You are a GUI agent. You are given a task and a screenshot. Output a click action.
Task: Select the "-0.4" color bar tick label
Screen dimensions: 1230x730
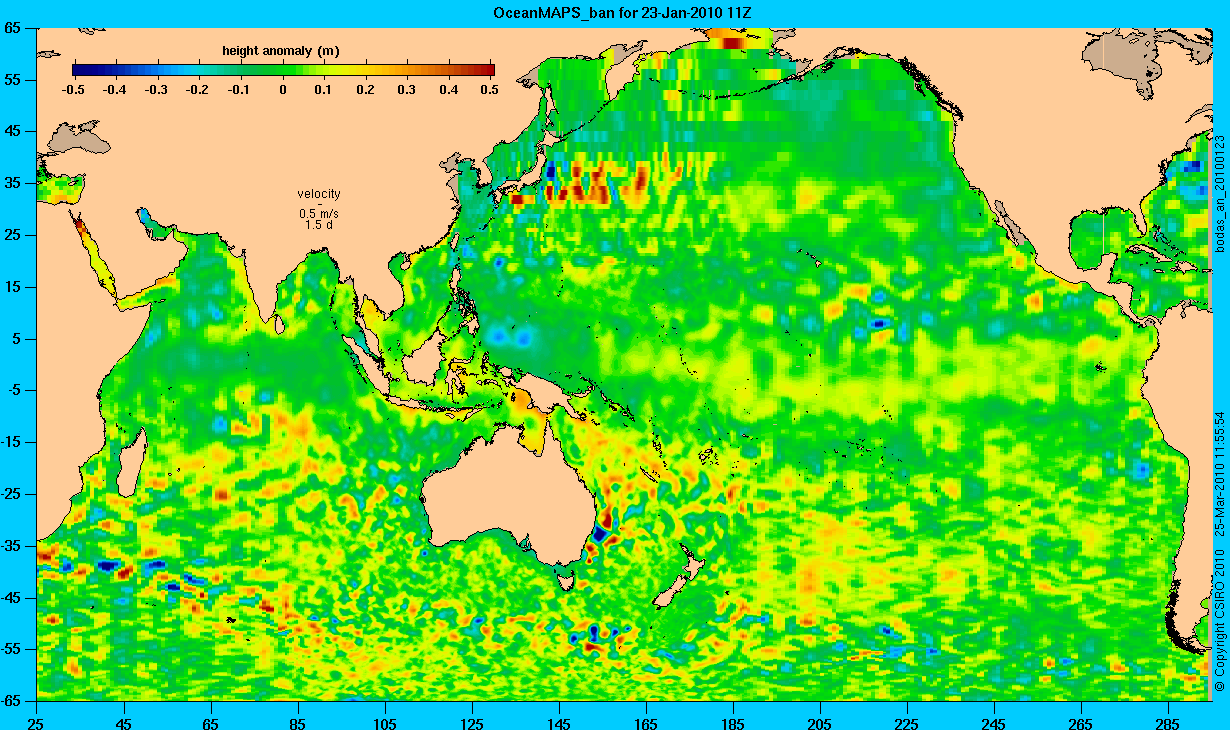tap(115, 90)
